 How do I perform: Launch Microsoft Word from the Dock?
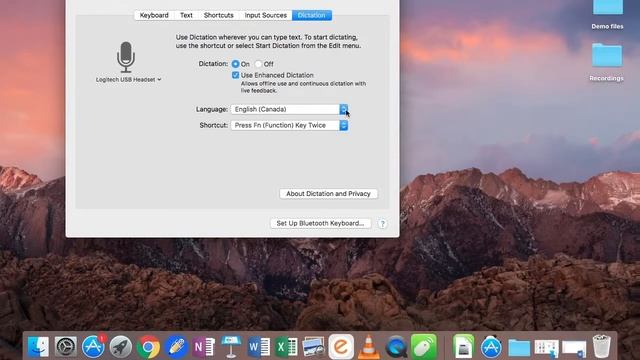258,347
